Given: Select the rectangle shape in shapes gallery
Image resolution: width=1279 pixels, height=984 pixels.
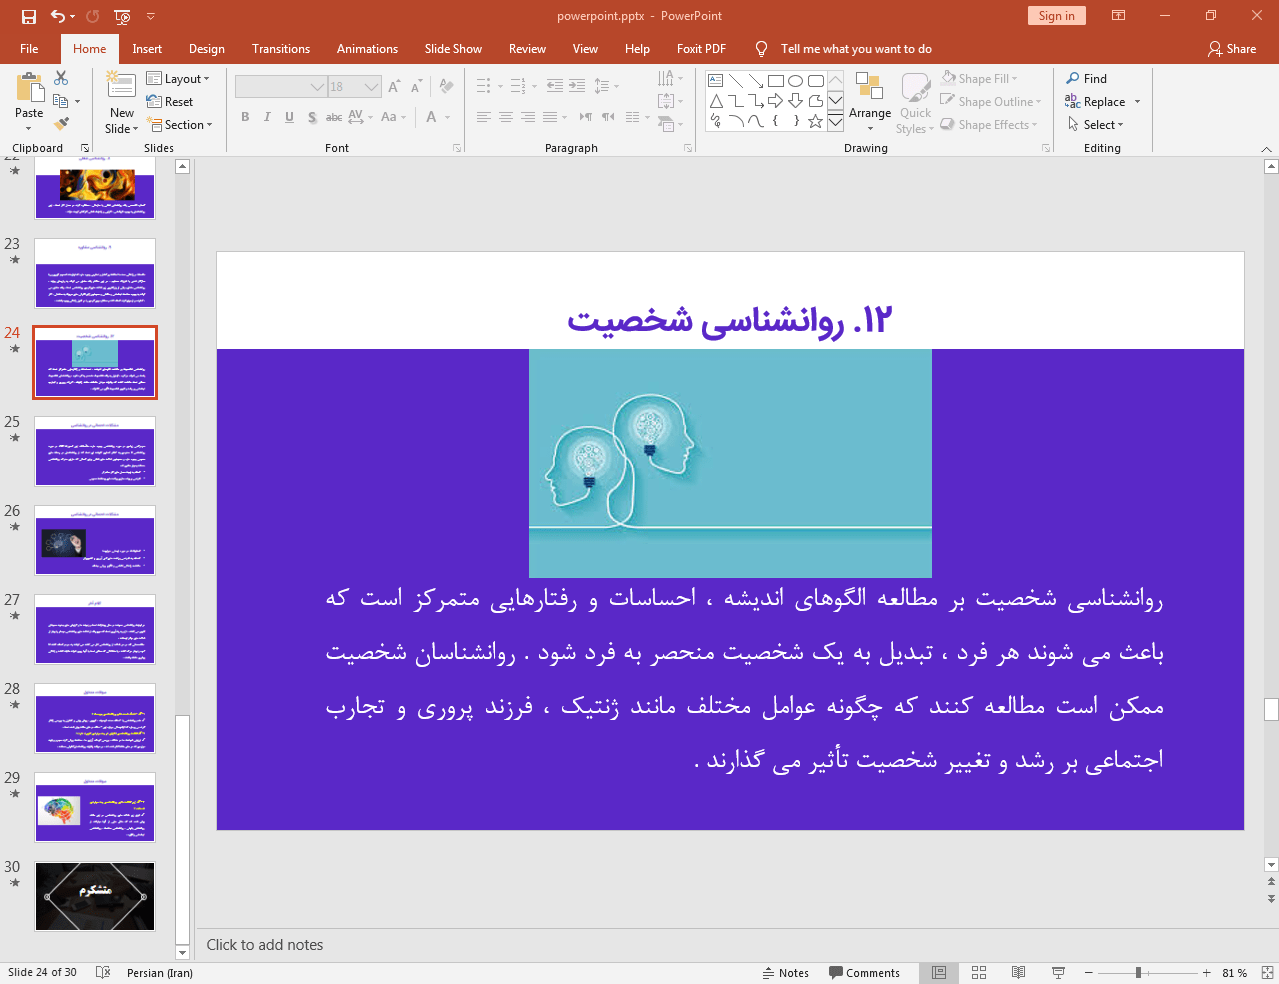Looking at the screenshot, I should pos(776,81).
